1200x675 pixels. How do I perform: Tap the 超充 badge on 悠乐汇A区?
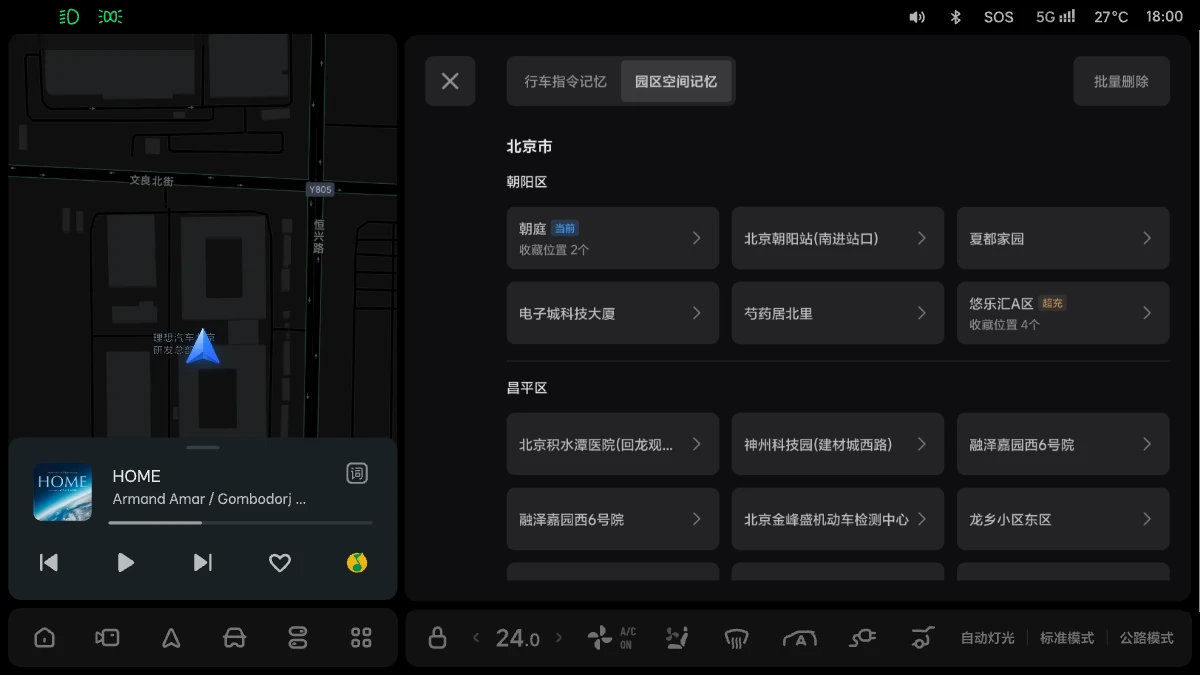coord(1053,303)
